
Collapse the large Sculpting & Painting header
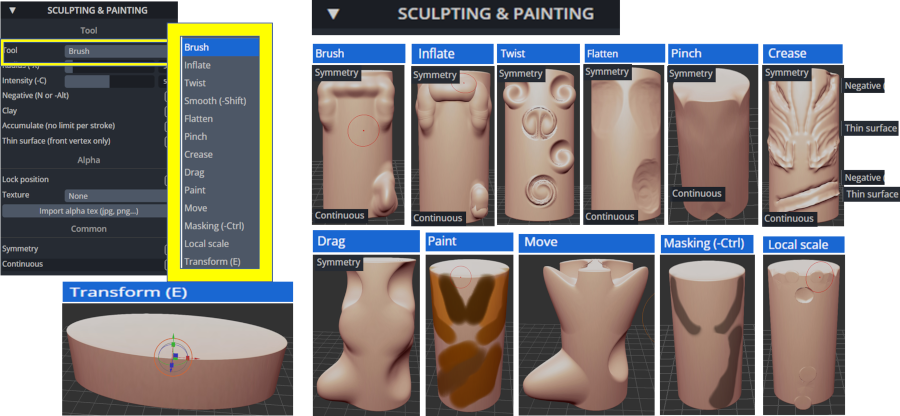pos(332,14)
